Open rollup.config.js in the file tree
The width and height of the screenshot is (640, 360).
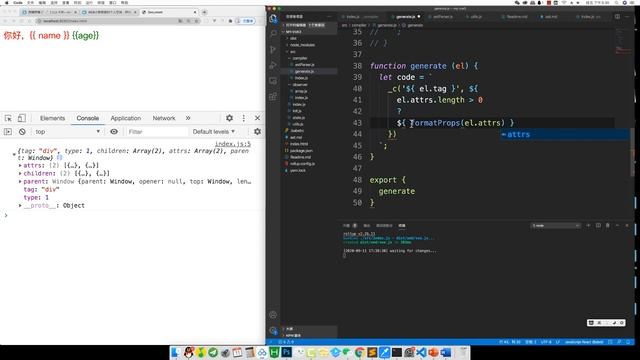(302, 164)
